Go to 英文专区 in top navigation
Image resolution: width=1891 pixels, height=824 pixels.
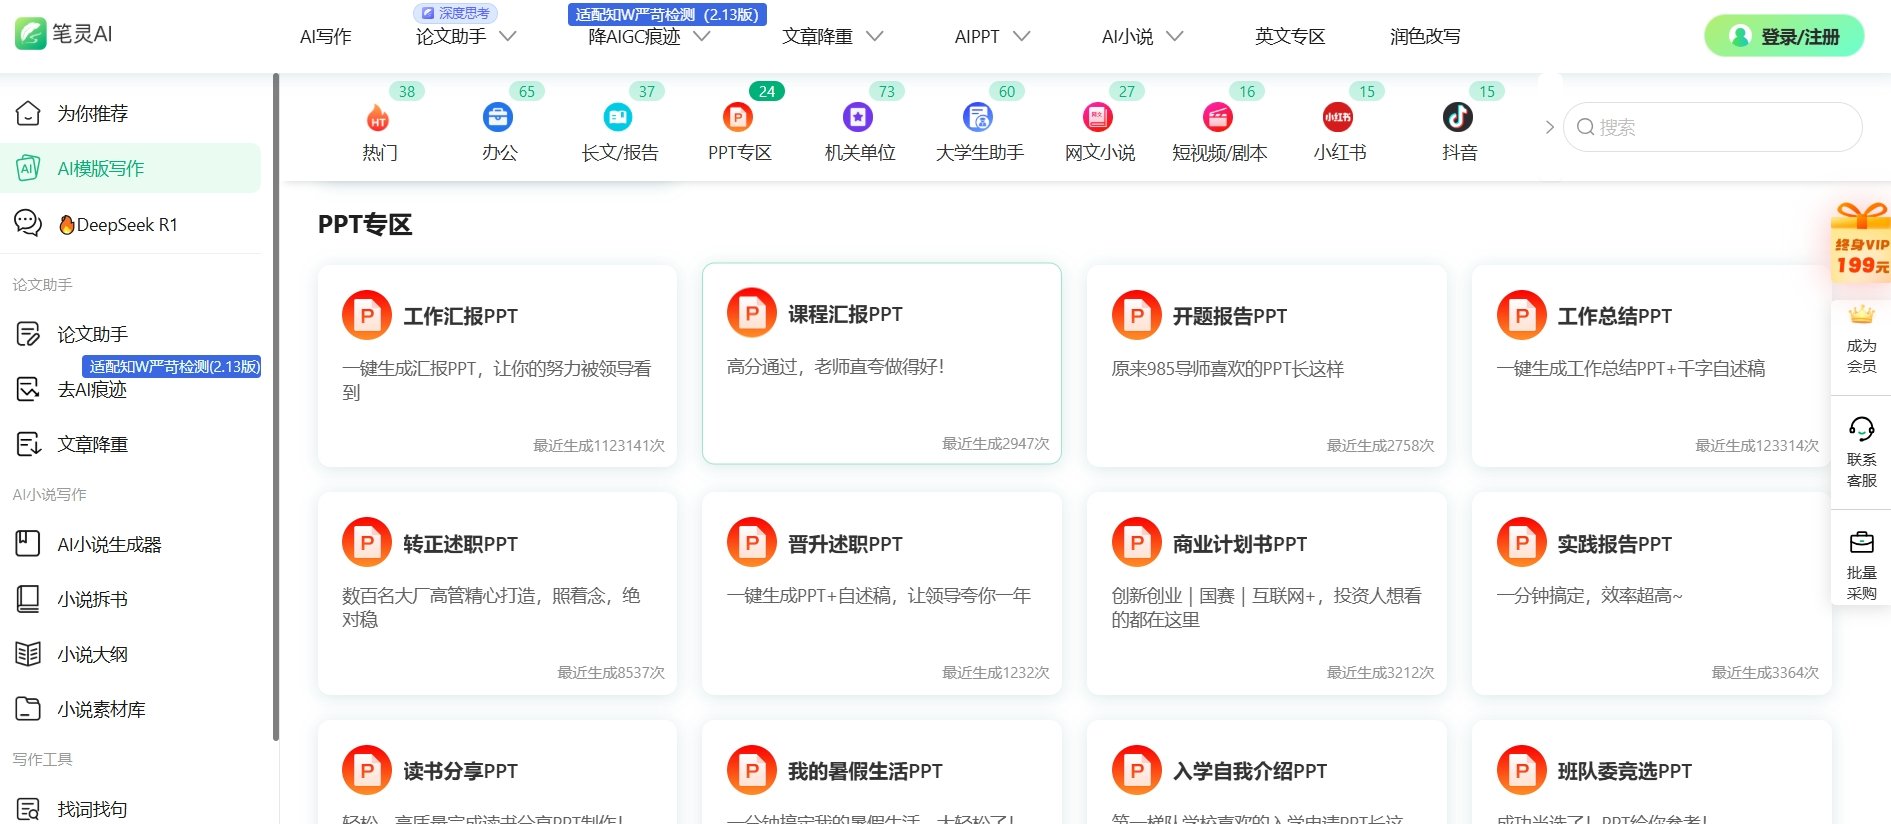point(1289,37)
